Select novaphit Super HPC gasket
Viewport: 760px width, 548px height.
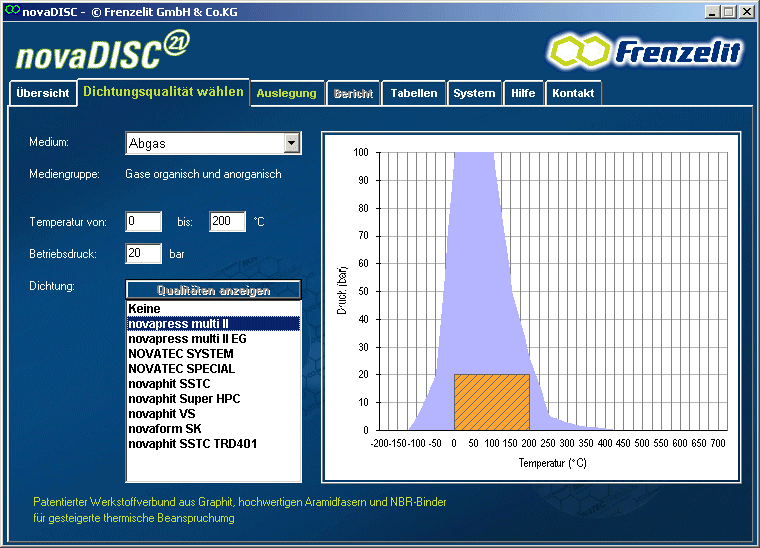tap(184, 399)
